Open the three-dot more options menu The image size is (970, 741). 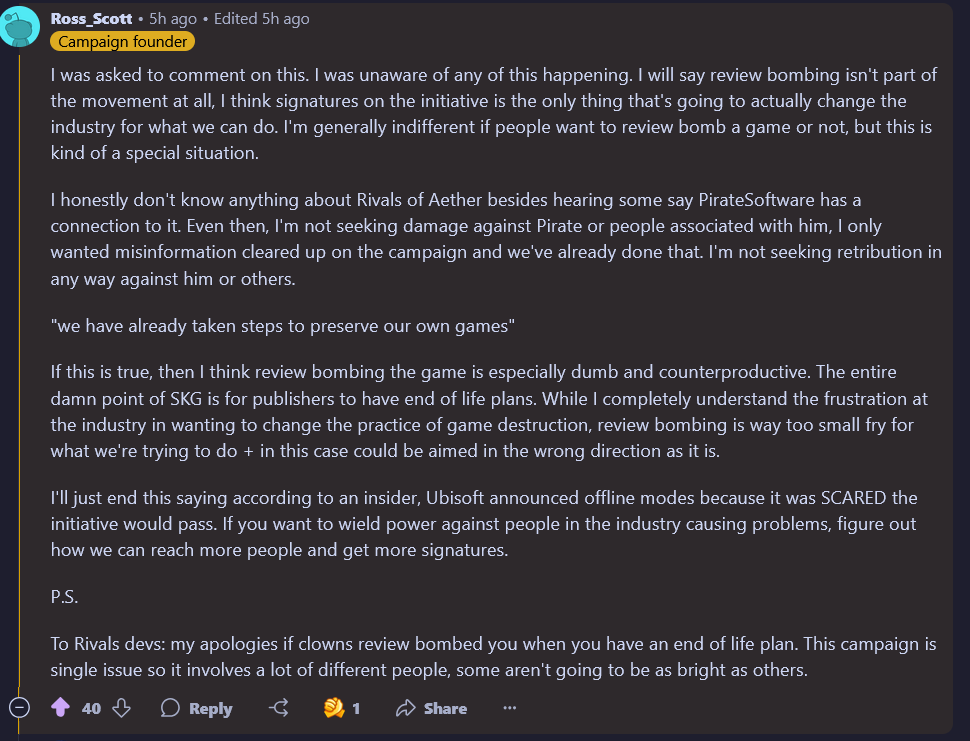point(510,708)
